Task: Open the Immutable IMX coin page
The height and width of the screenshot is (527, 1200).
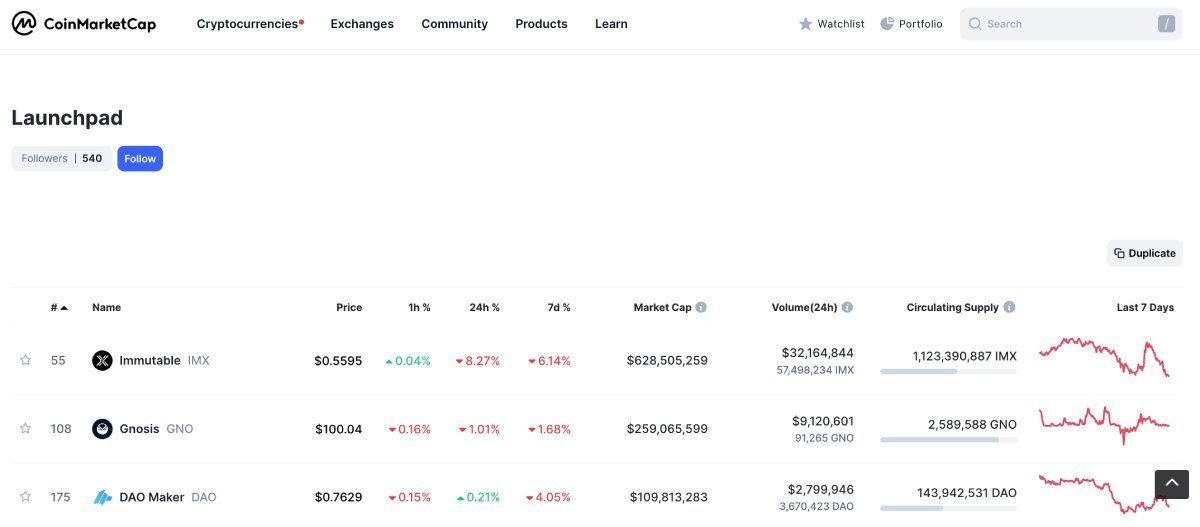Action: (x=151, y=360)
